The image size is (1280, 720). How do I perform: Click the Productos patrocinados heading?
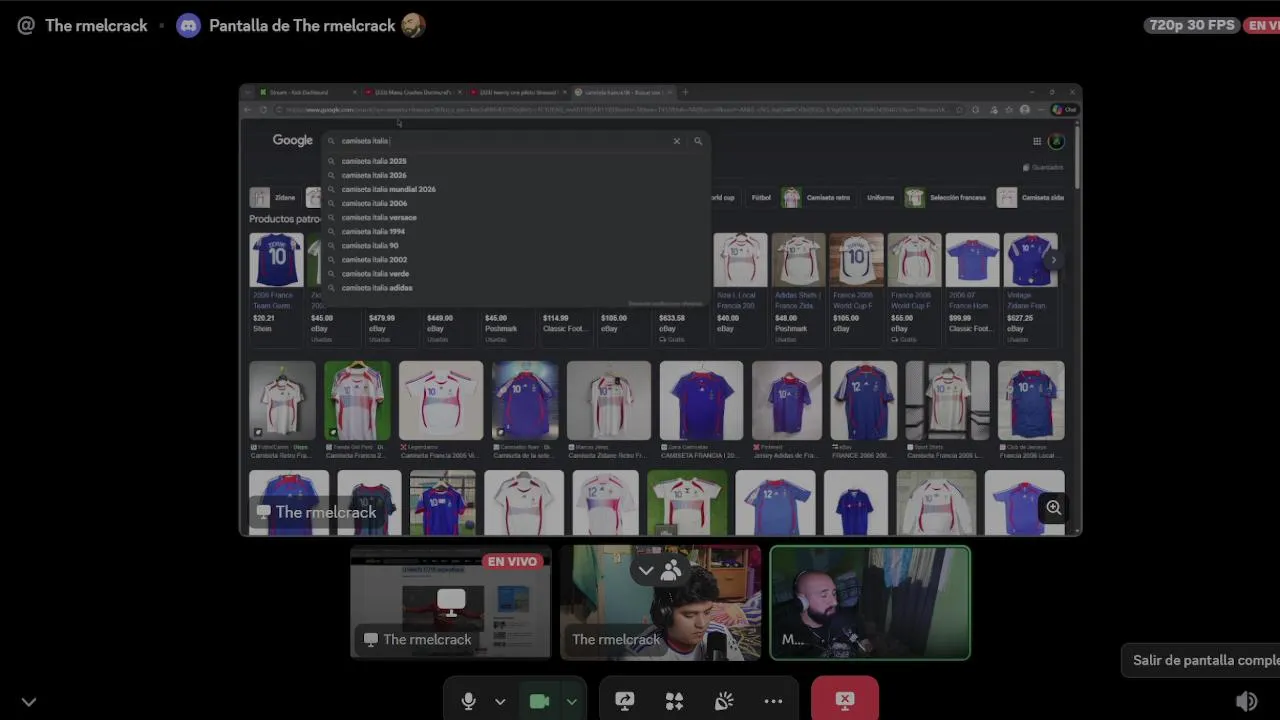click(x=285, y=219)
